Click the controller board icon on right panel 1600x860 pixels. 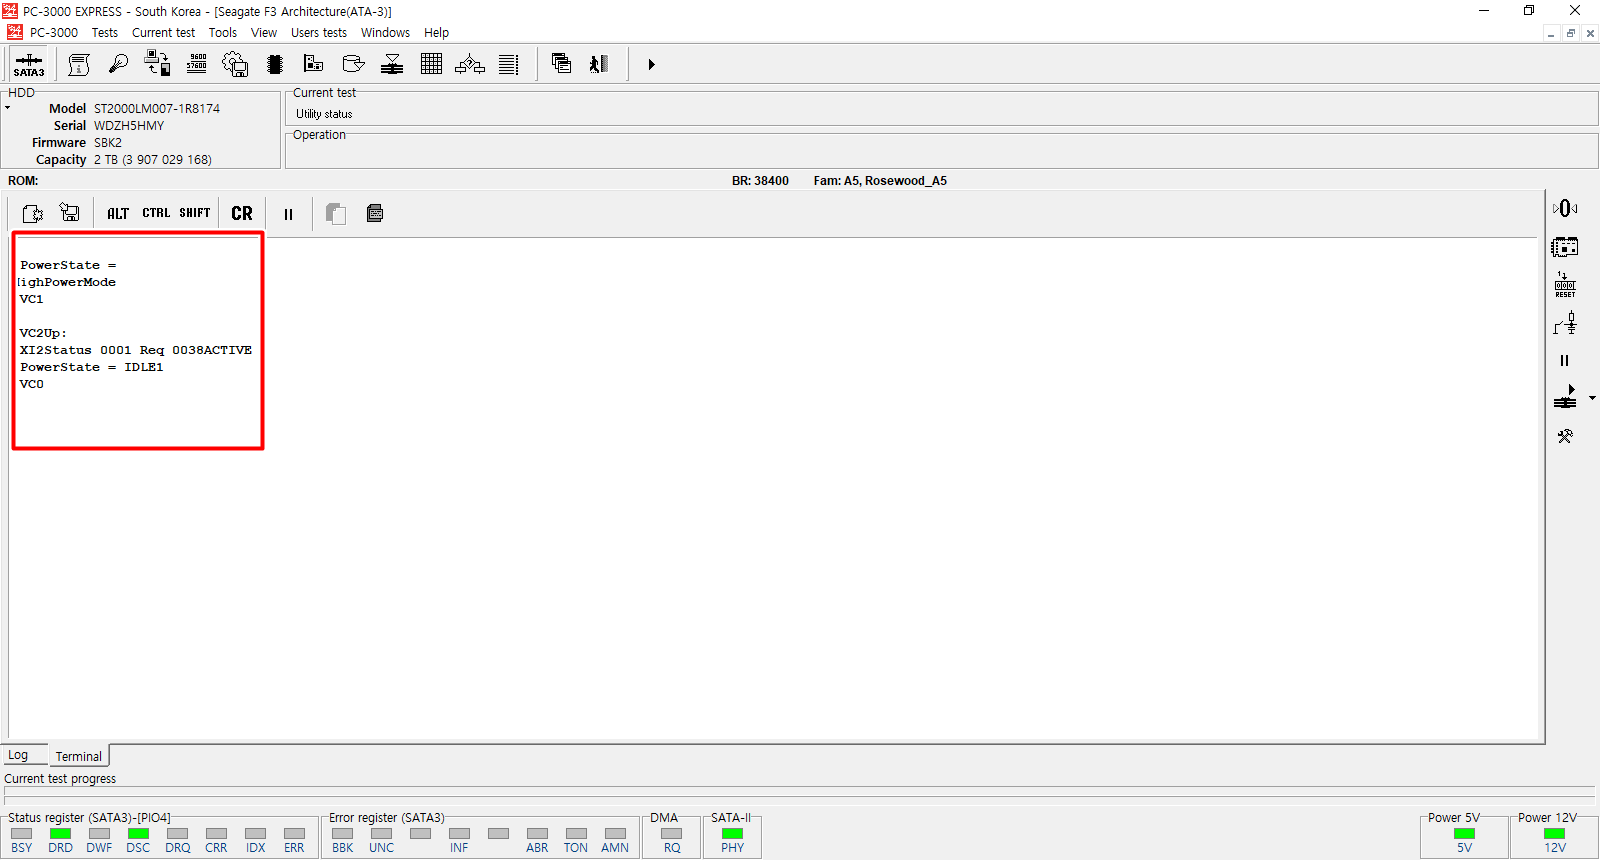1565,247
